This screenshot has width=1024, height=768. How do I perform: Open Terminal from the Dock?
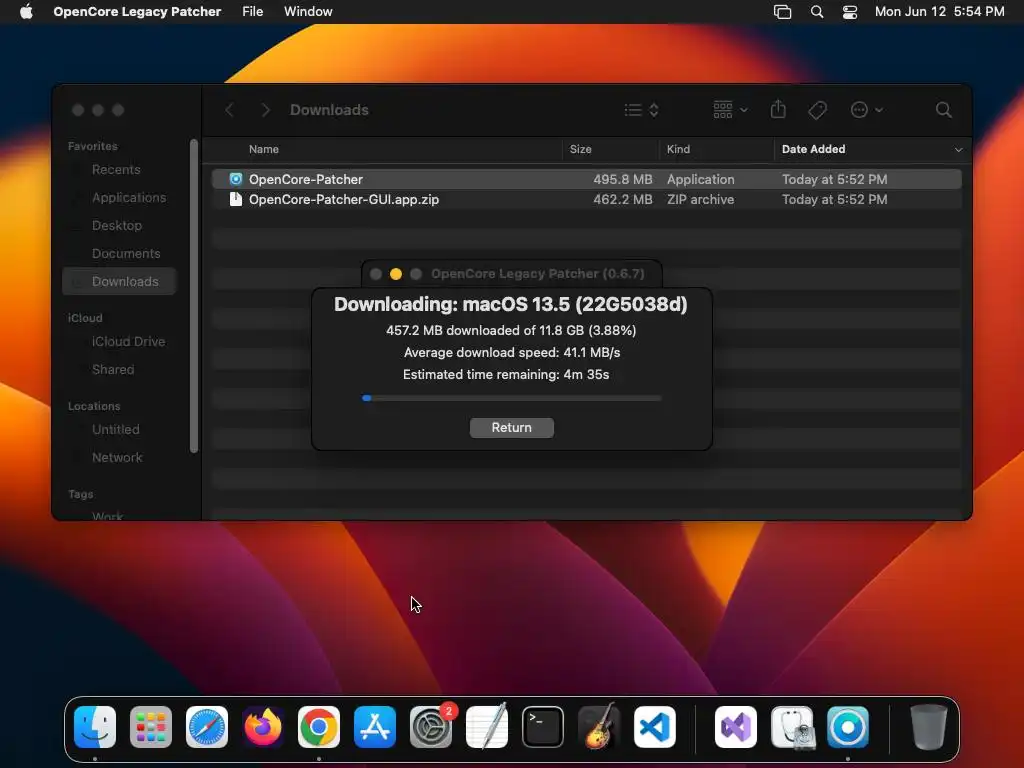pos(543,727)
